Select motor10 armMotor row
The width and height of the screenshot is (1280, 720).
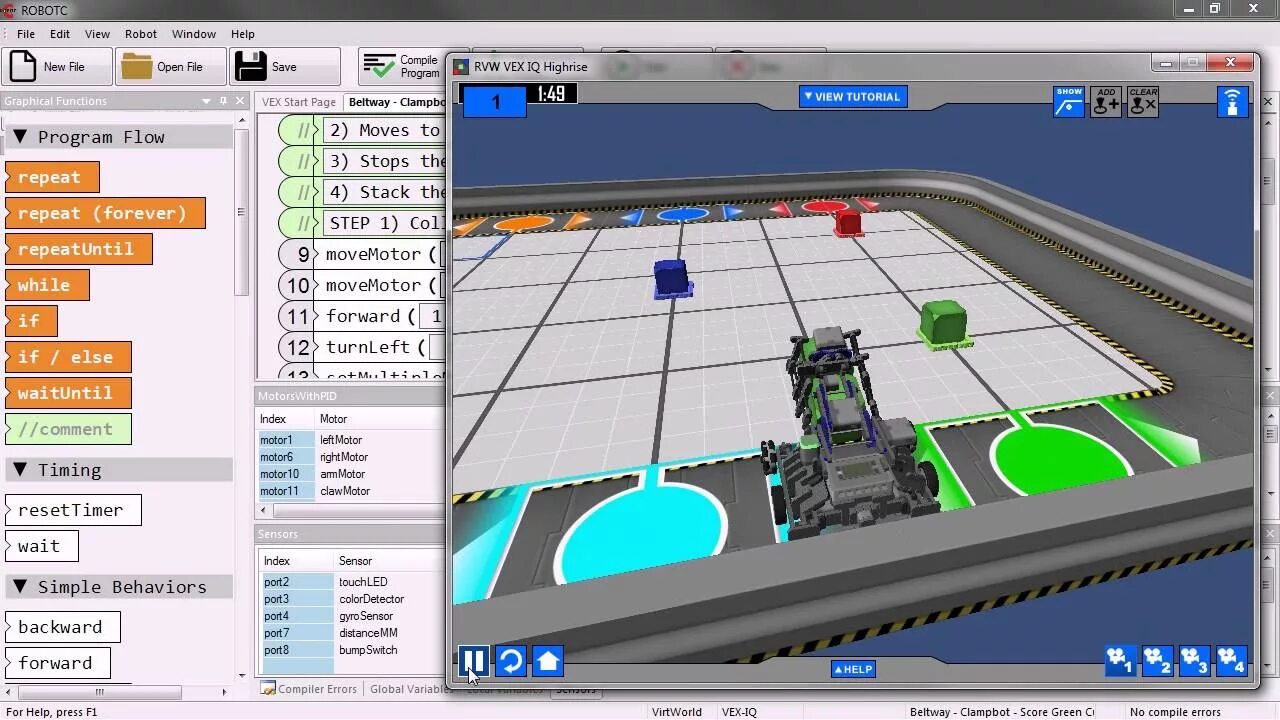tap(351, 474)
